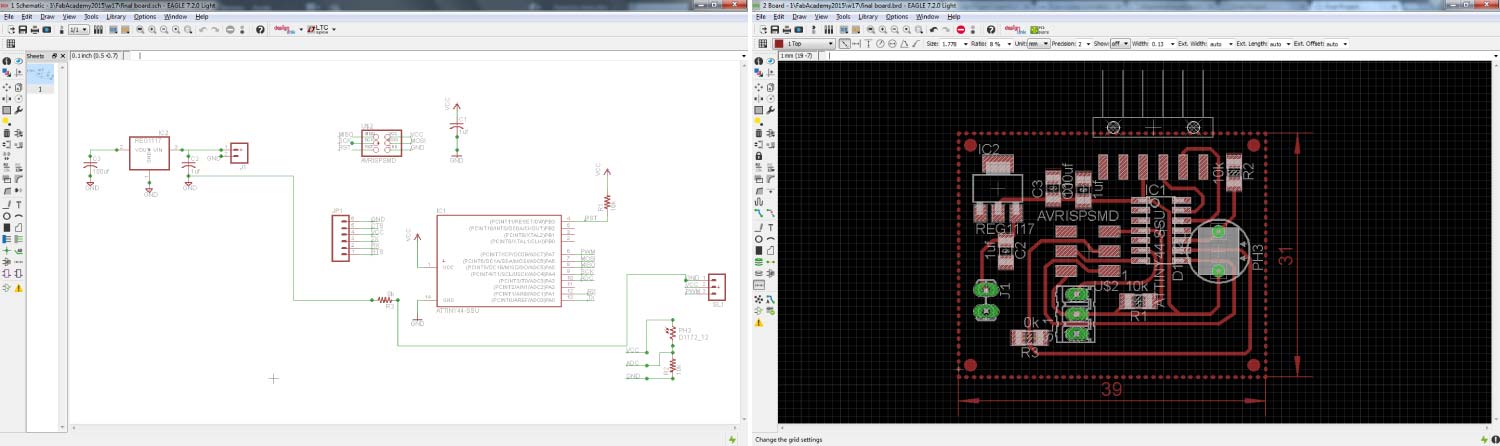Toggle the linear dimension type button
The width and height of the screenshot is (1500, 446).
coord(845,44)
